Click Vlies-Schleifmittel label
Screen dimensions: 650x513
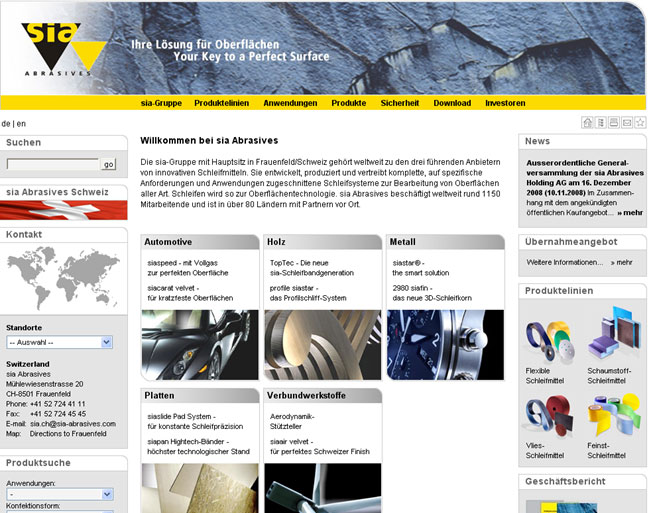click(x=545, y=450)
